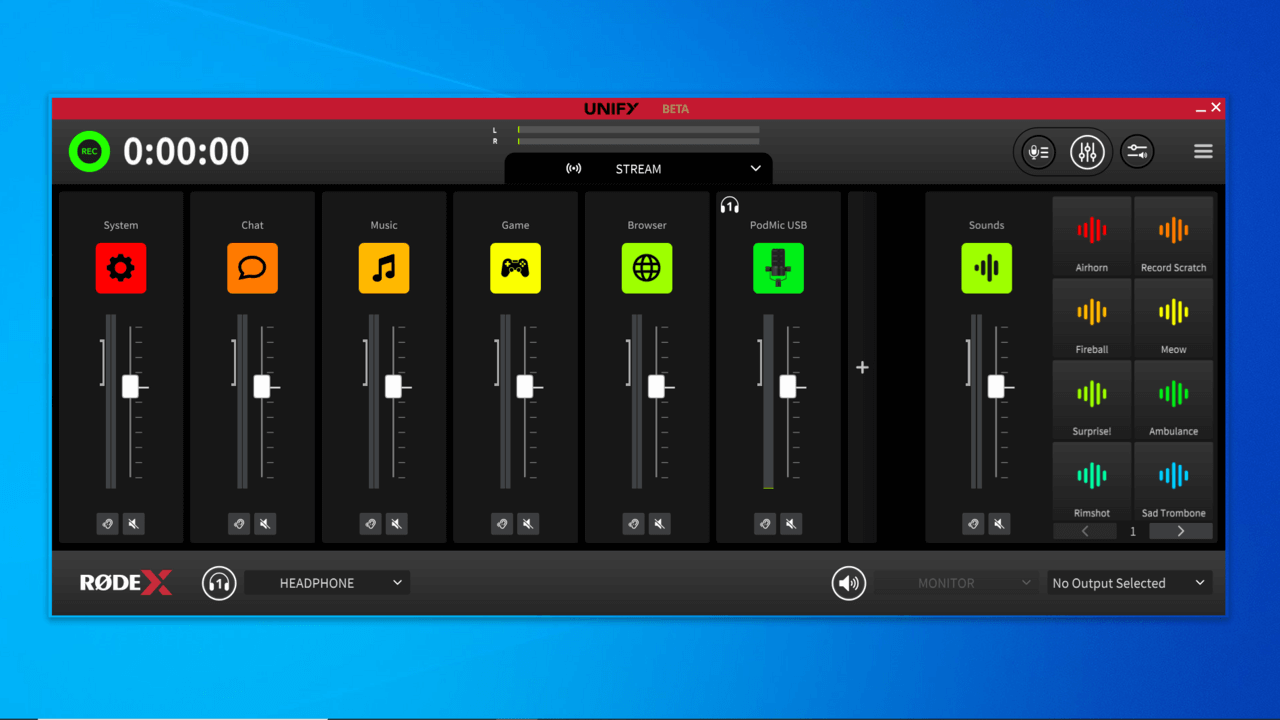The width and height of the screenshot is (1280, 720).
Task: Play the Sad Trombone sound pad
Action: (x=1174, y=482)
